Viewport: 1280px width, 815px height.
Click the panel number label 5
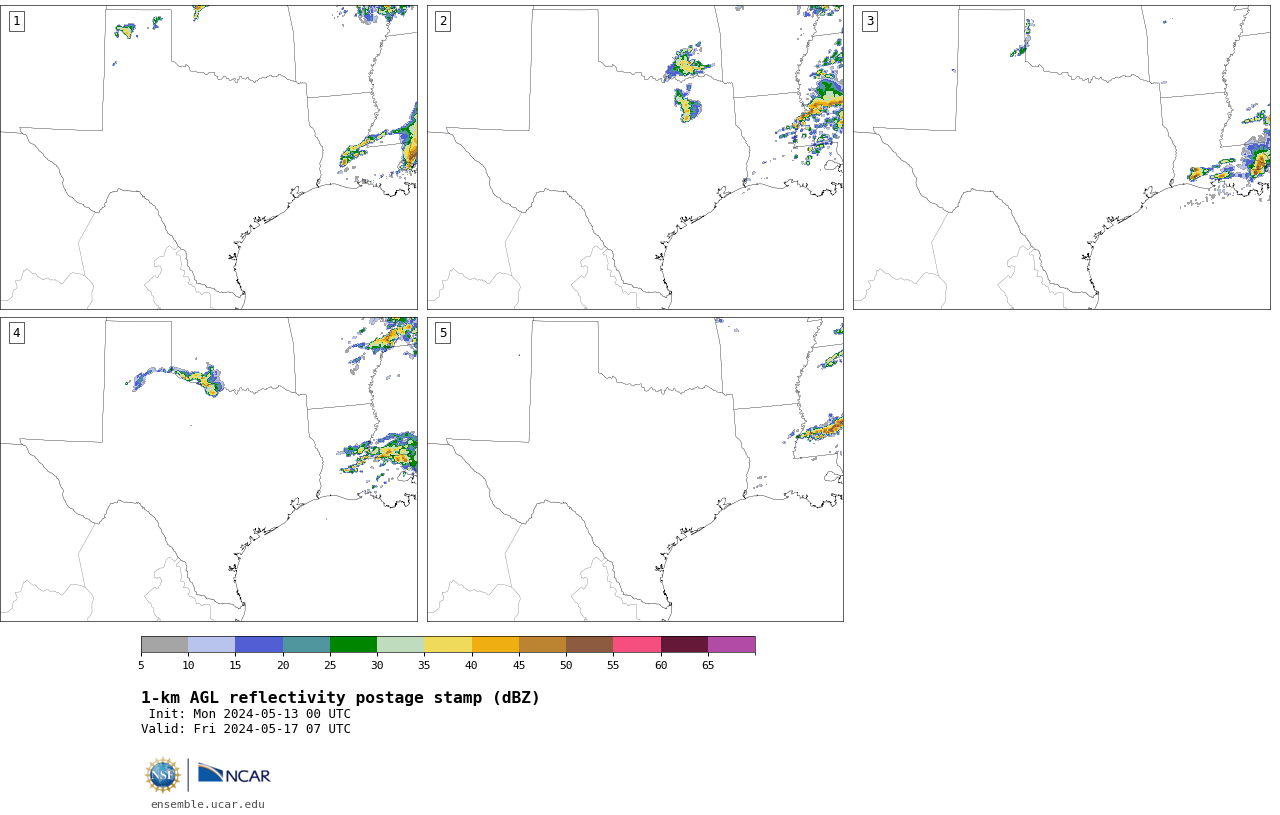click(x=443, y=333)
